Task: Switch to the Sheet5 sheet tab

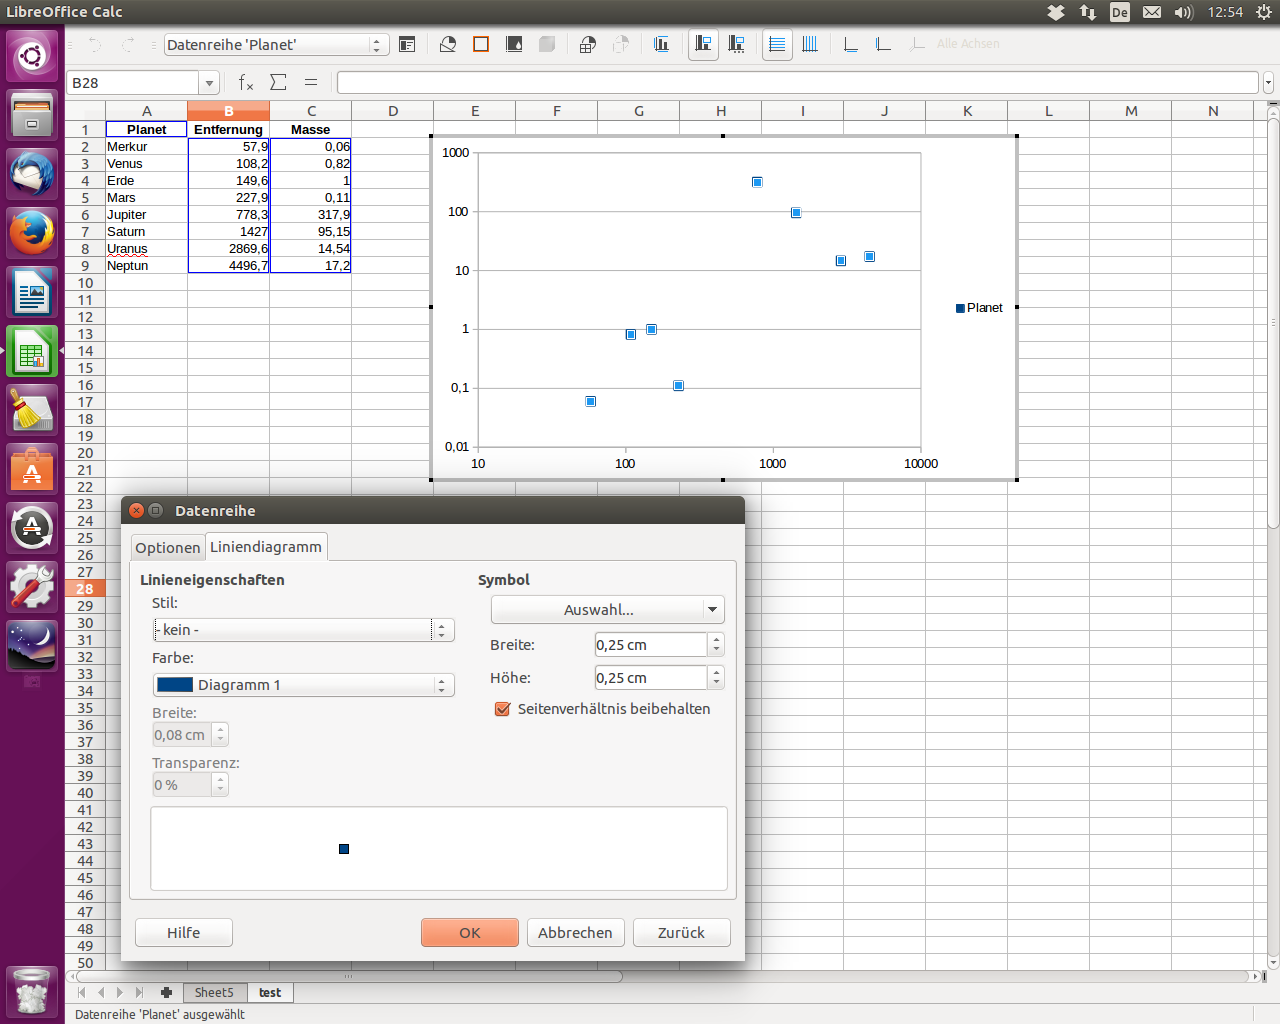Action: point(214,993)
